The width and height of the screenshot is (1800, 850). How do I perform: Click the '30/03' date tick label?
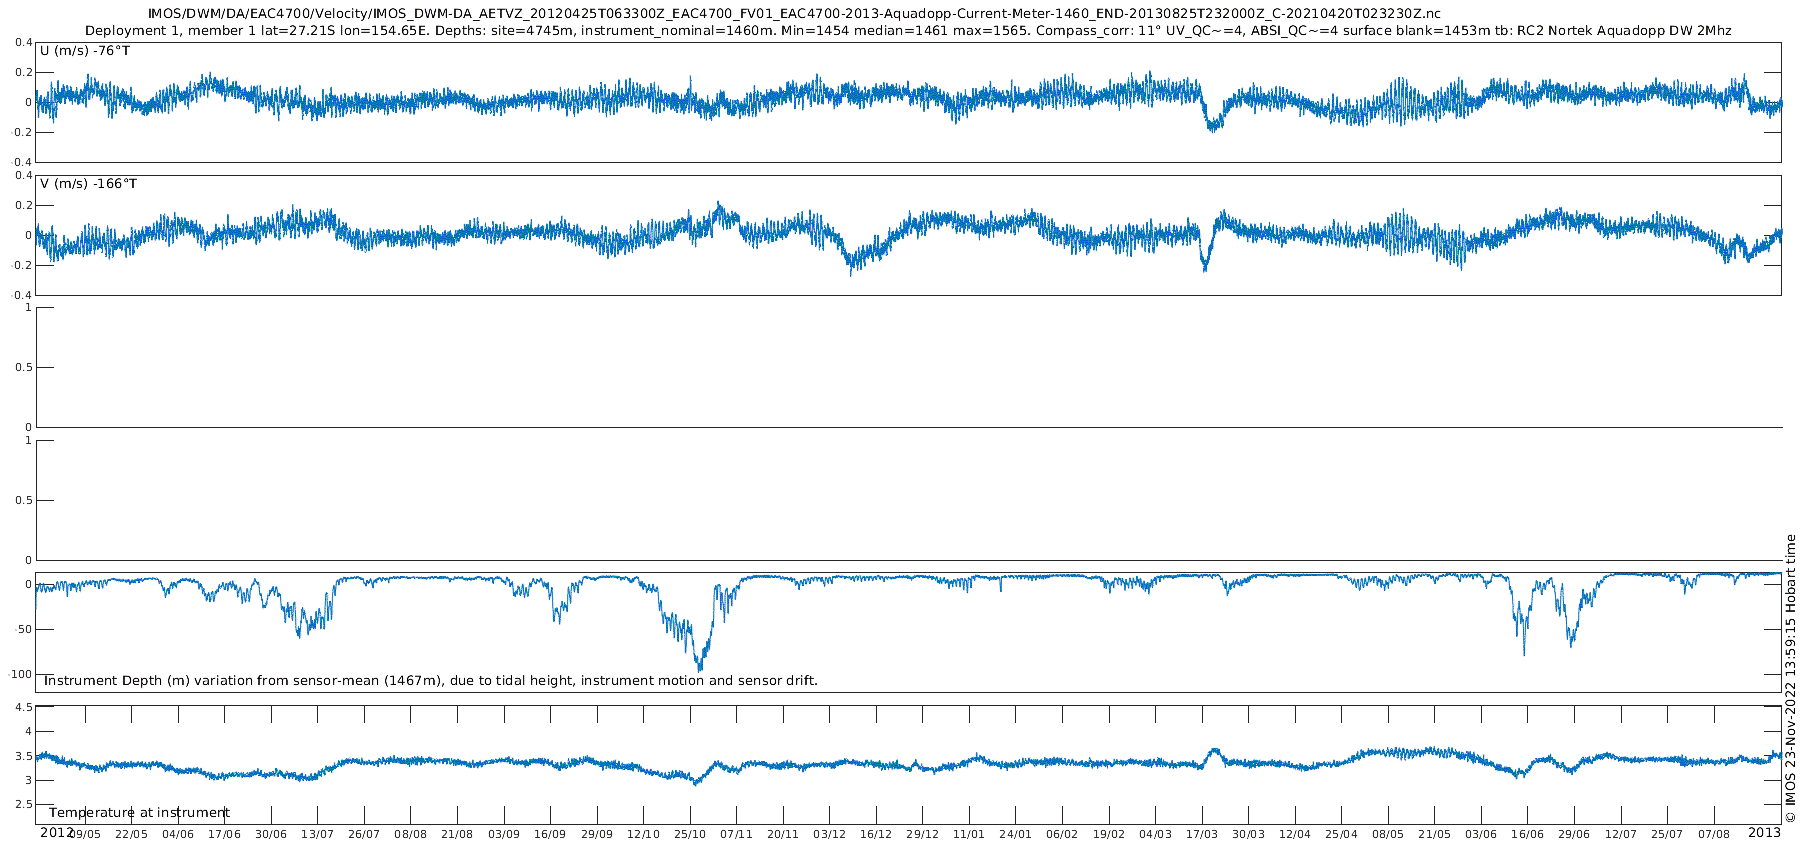click(1248, 834)
